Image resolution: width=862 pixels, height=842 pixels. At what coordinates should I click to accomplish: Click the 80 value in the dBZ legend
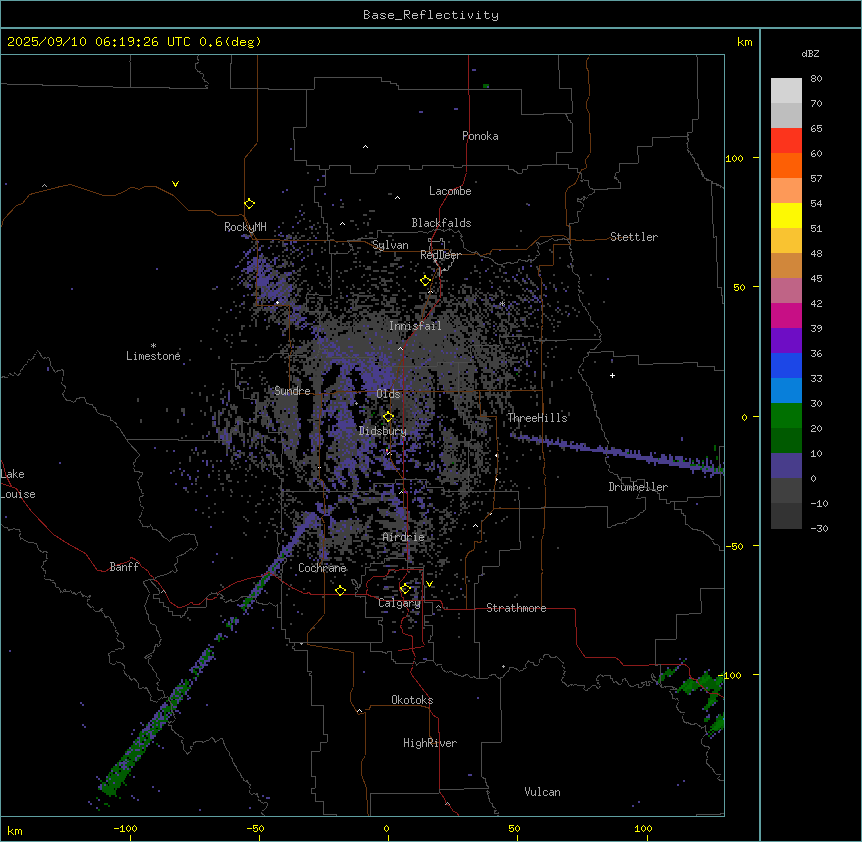point(816,79)
